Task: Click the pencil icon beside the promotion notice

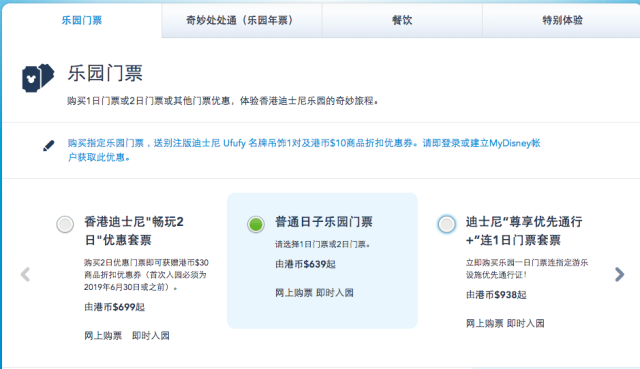Action: tap(49, 146)
